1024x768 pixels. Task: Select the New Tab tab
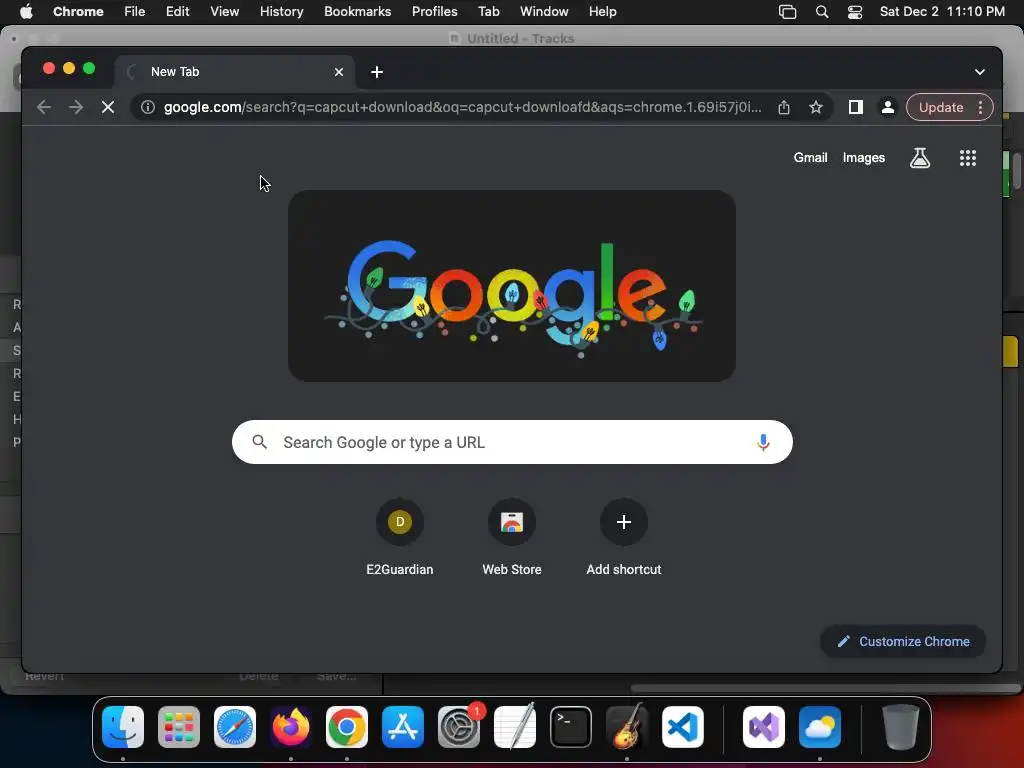pyautogui.click(x=235, y=72)
